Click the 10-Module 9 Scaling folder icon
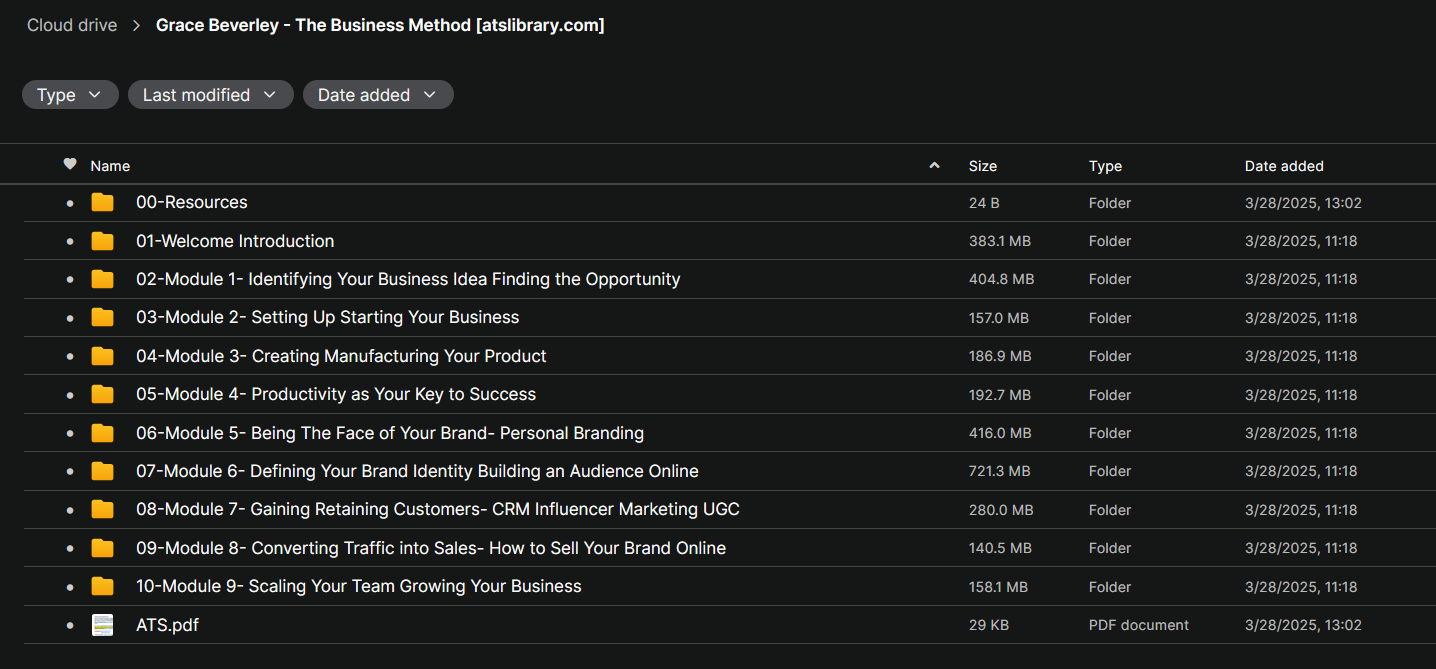Image resolution: width=1436 pixels, height=669 pixels. (x=102, y=587)
